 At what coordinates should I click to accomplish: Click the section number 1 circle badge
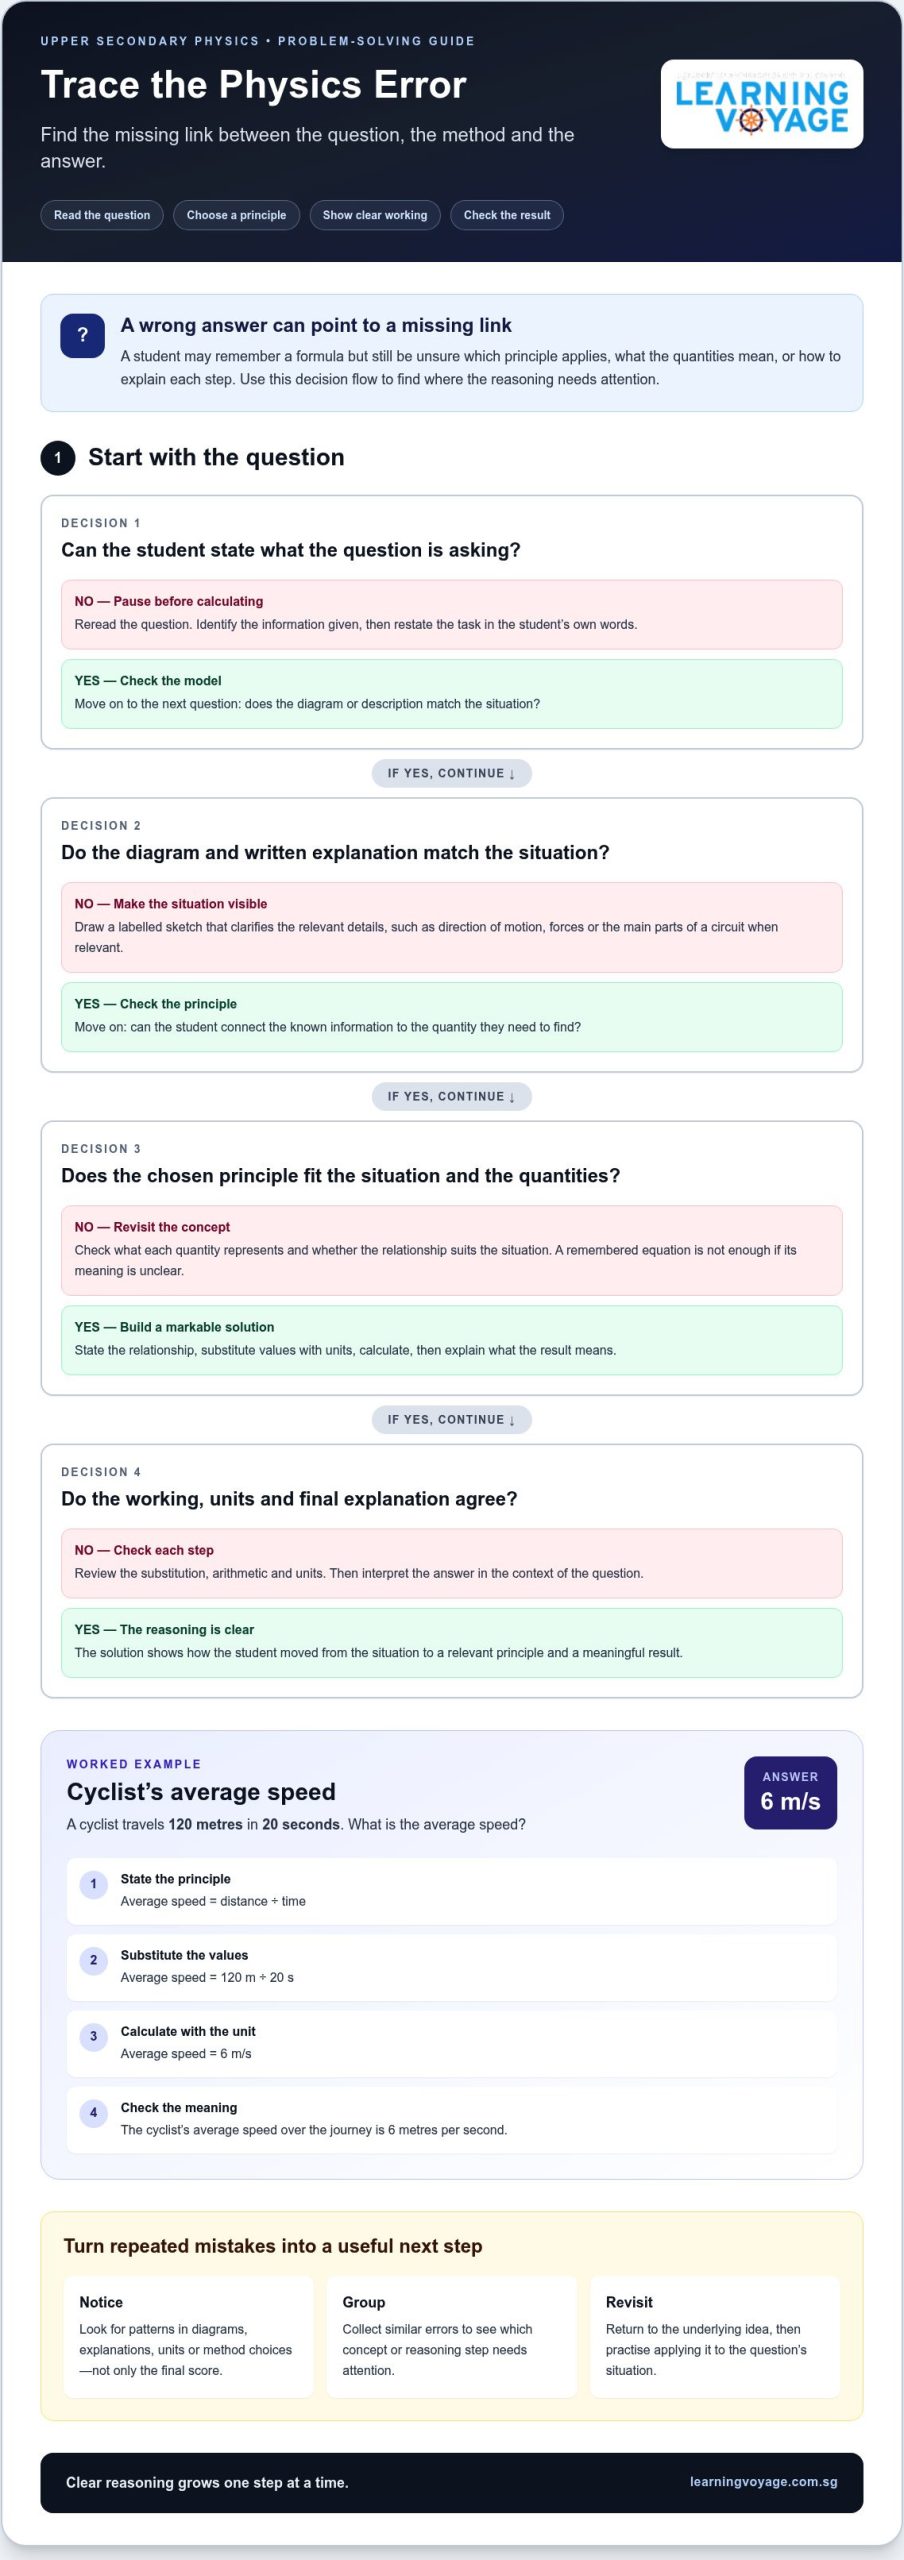58,458
